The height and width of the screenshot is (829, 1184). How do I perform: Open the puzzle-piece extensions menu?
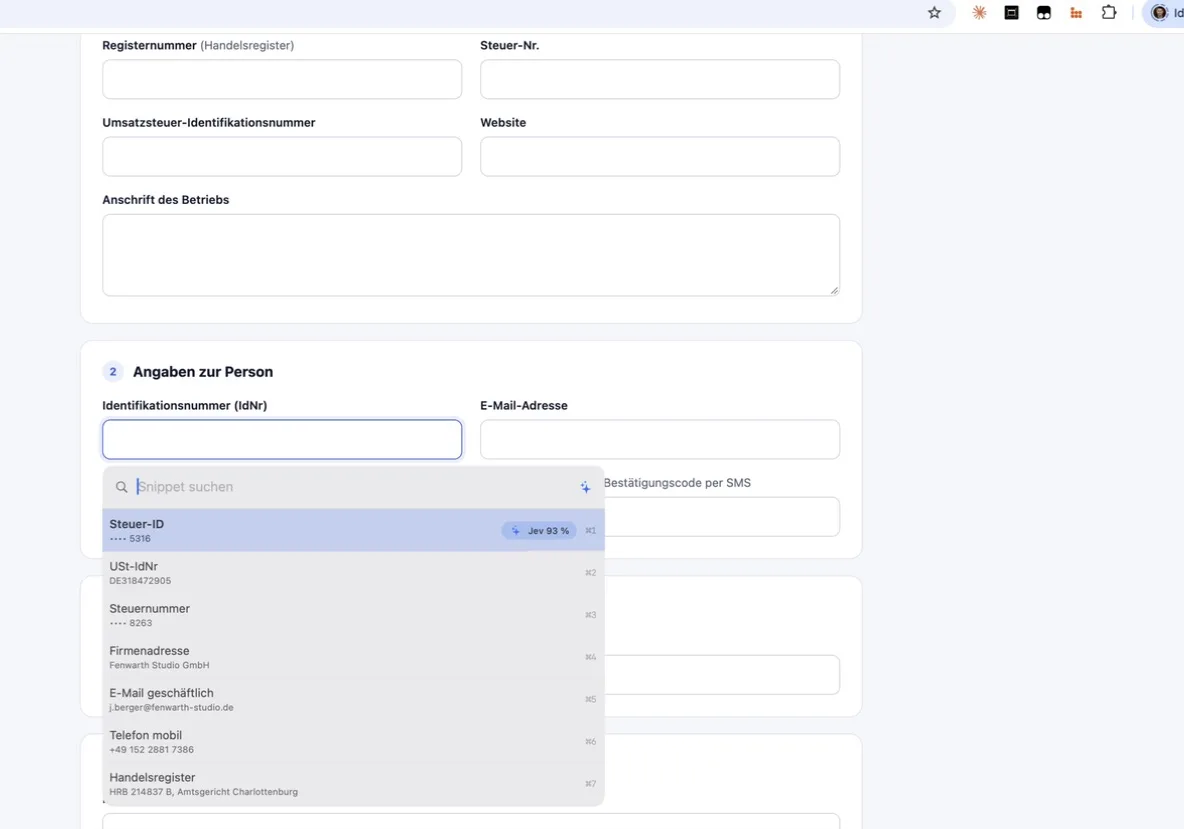[x=1108, y=12]
